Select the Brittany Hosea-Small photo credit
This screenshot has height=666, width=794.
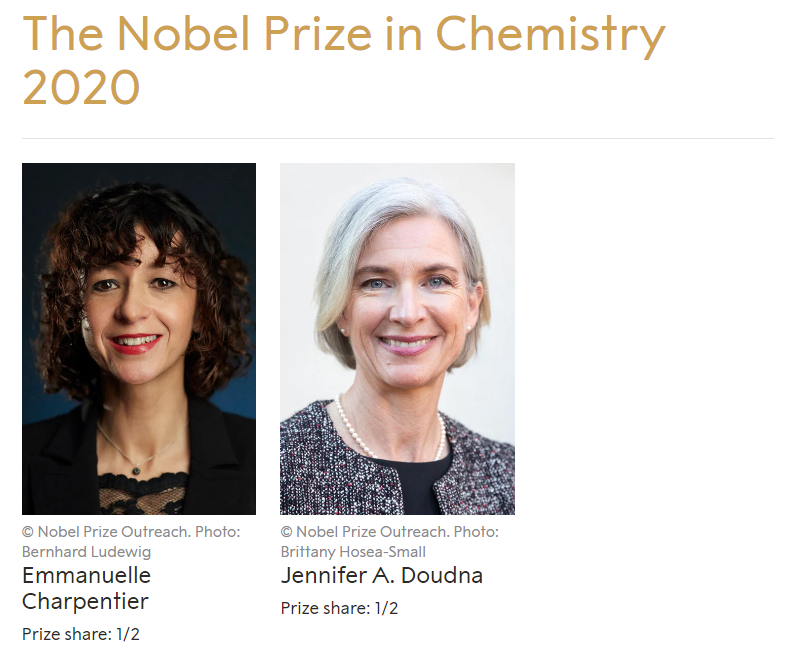(x=353, y=551)
